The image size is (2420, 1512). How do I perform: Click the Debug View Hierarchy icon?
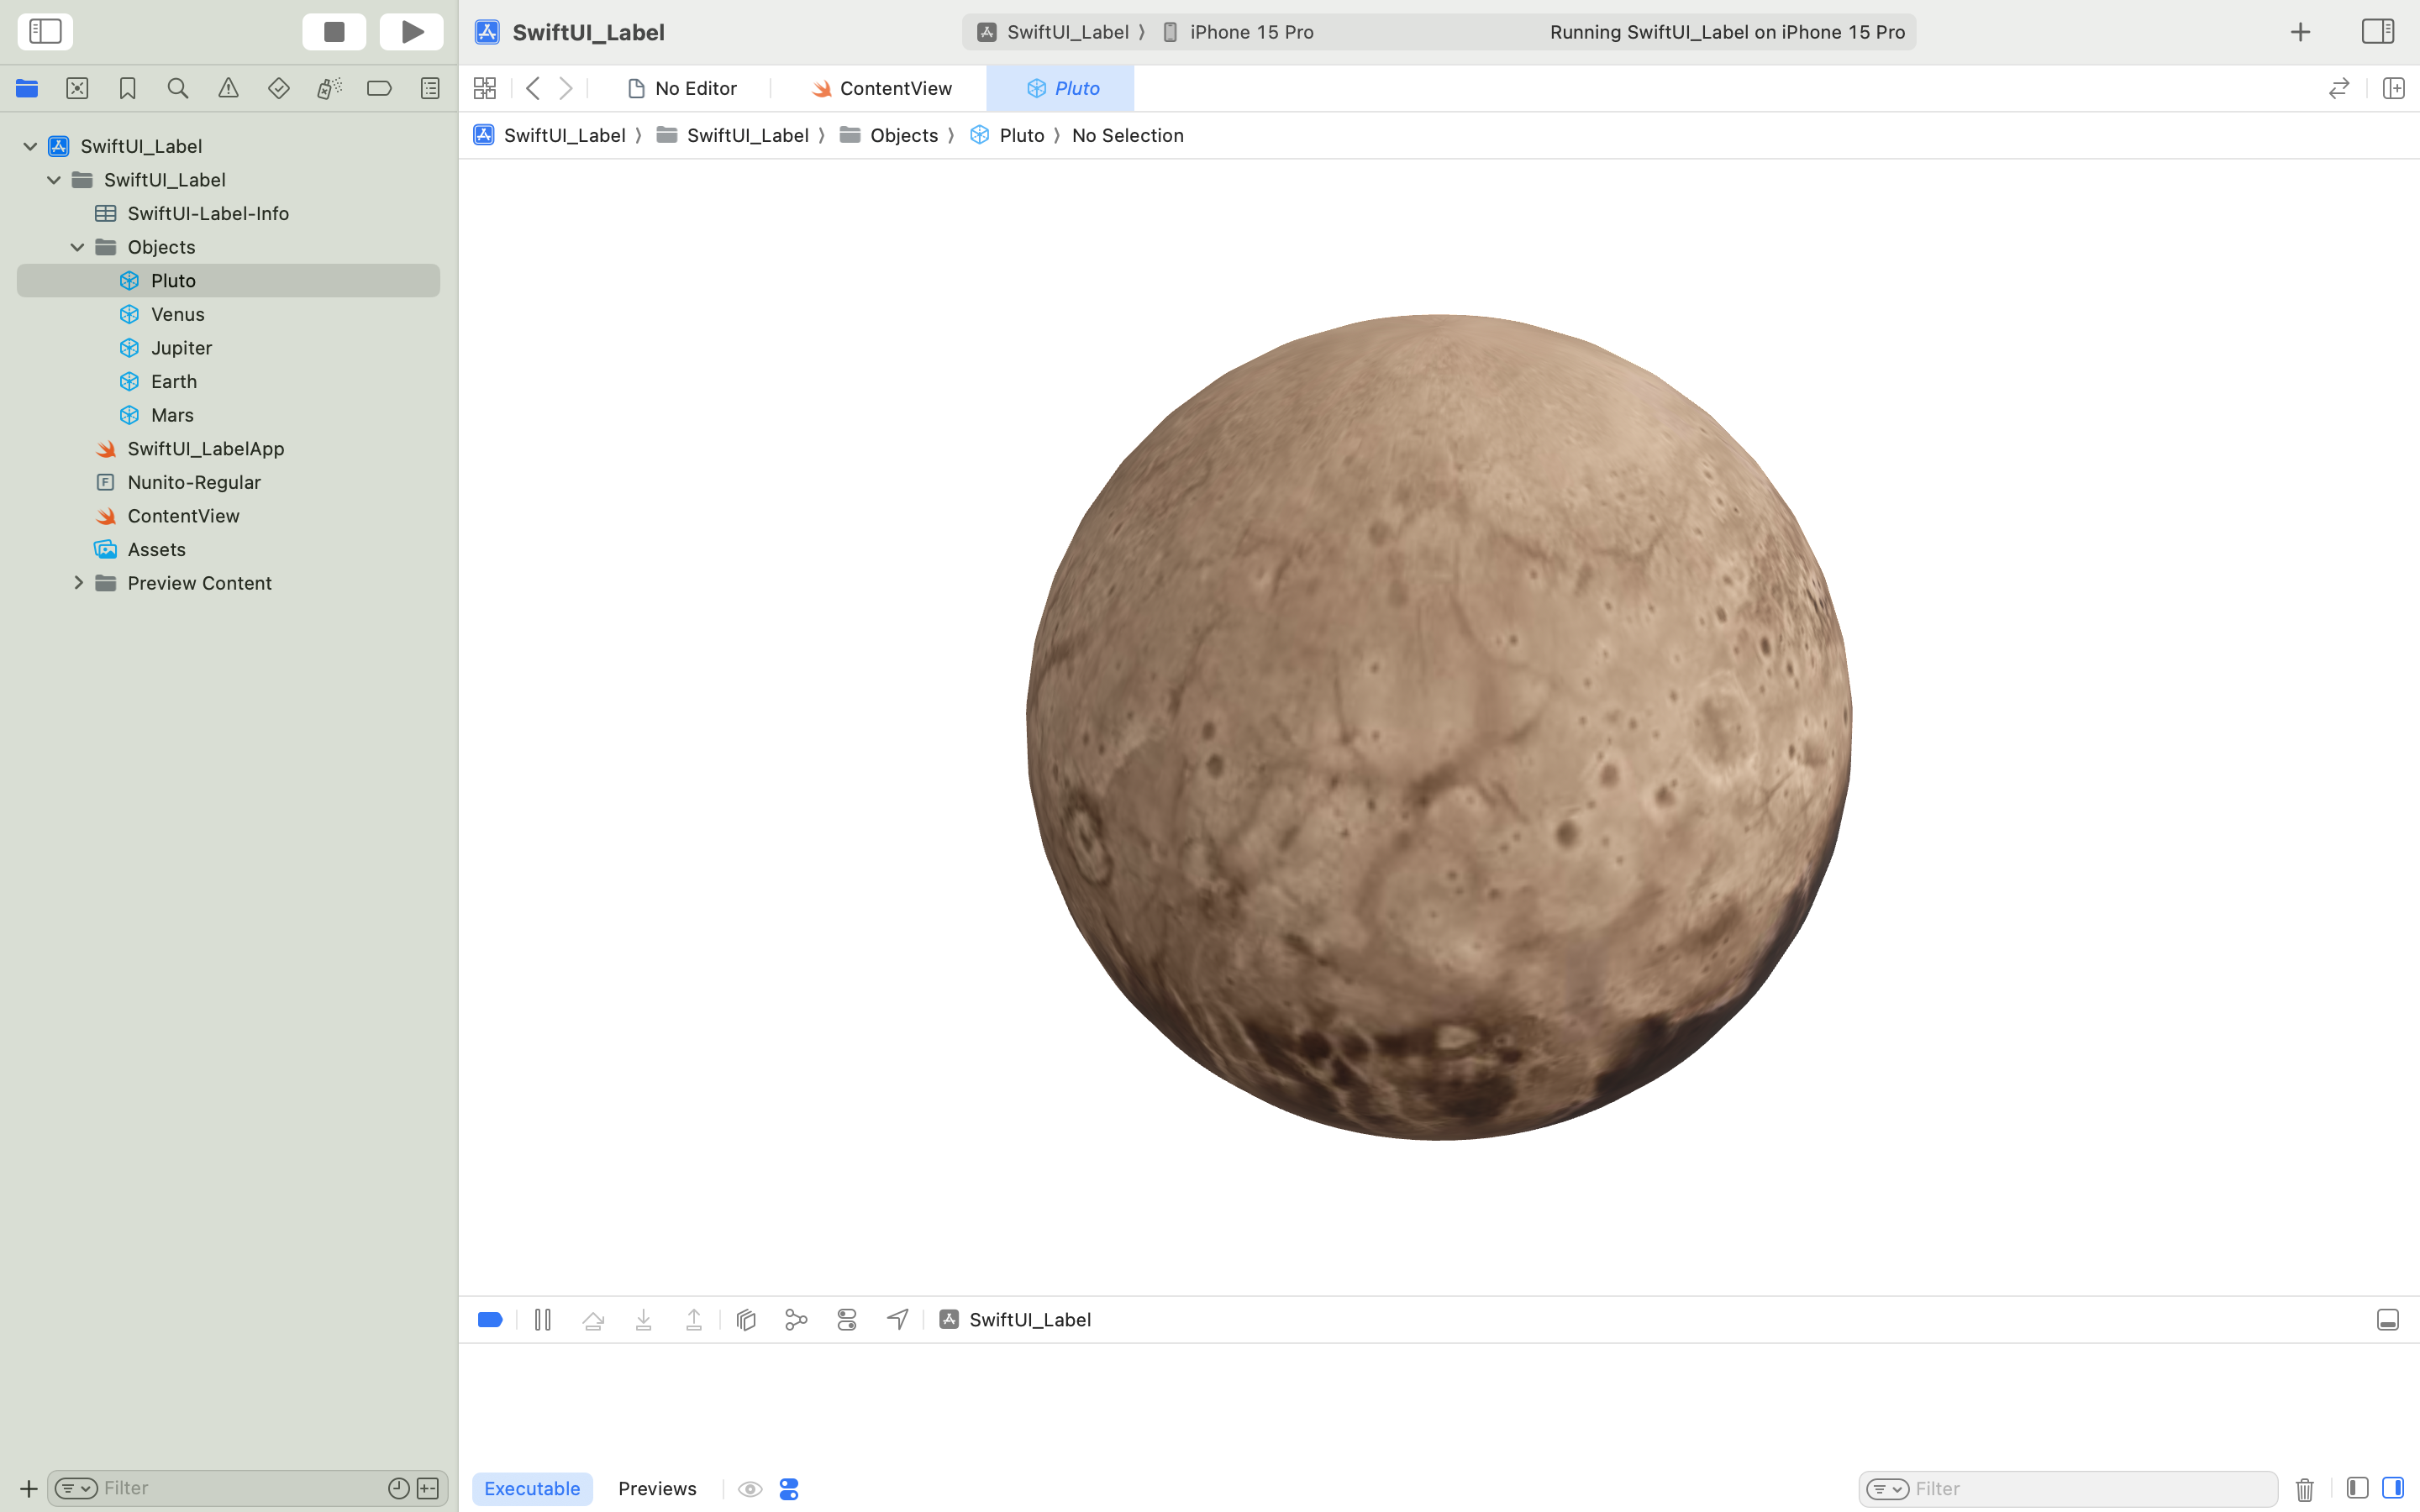[x=746, y=1320]
